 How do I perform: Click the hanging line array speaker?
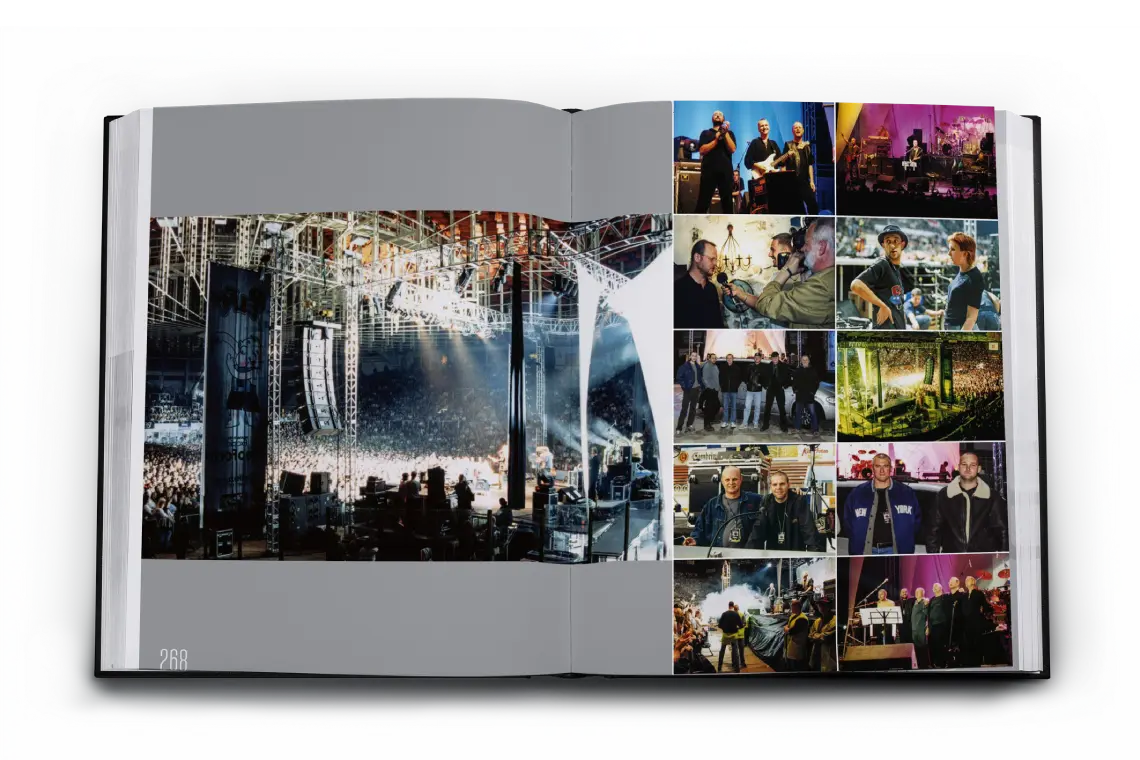coord(320,375)
